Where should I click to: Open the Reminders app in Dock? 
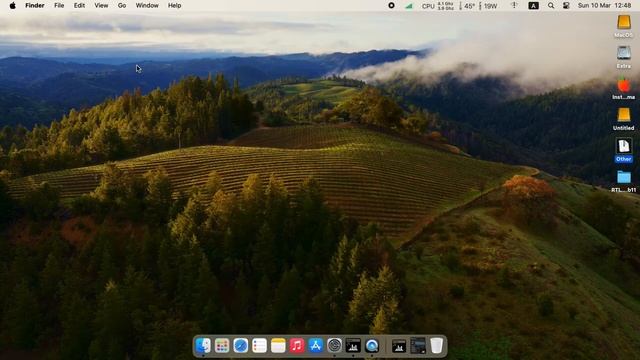tap(260, 346)
